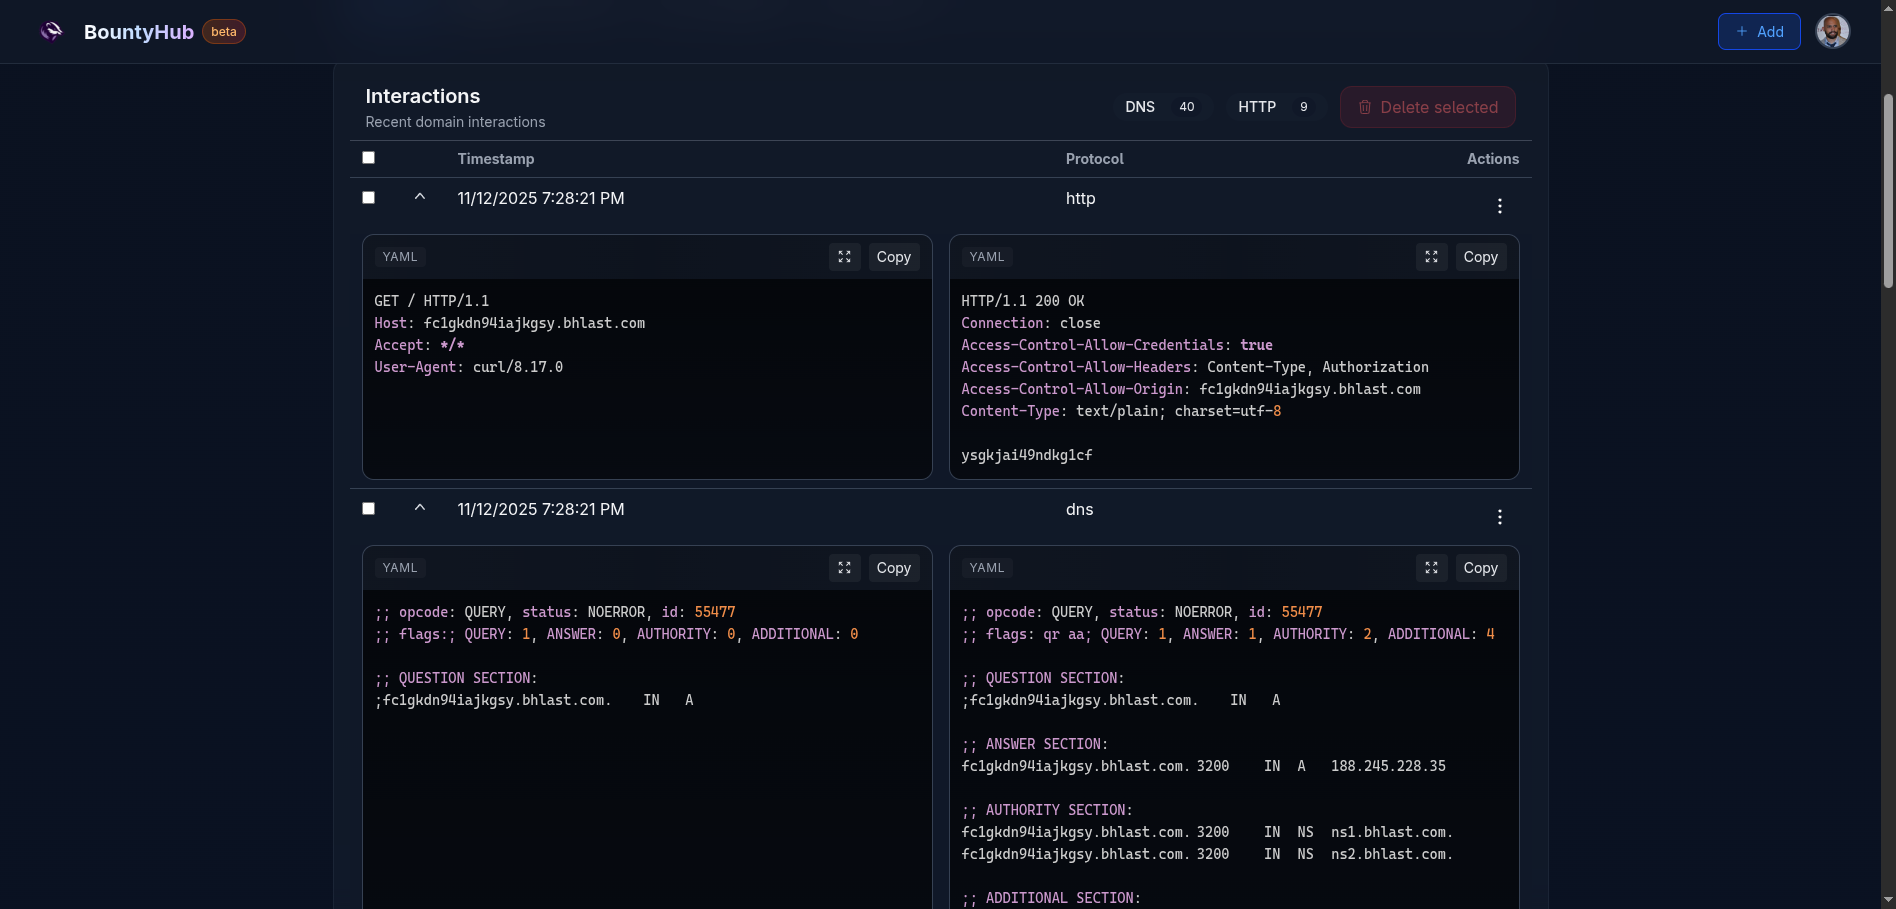This screenshot has width=1896, height=909.
Task: Open the HTTP 9 interactions filter
Action: tap(1274, 107)
